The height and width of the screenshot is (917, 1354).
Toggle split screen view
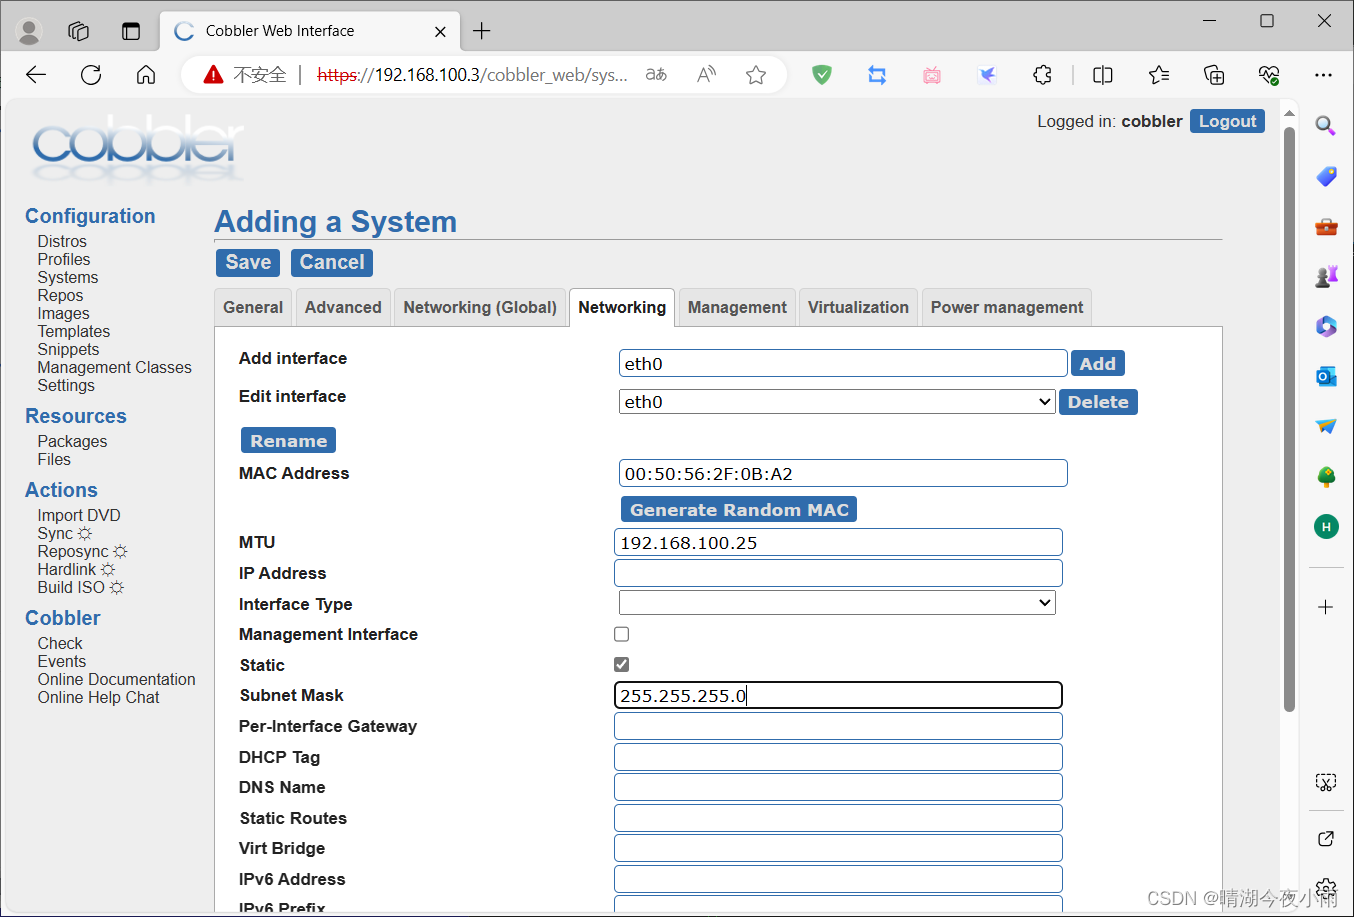1103,75
